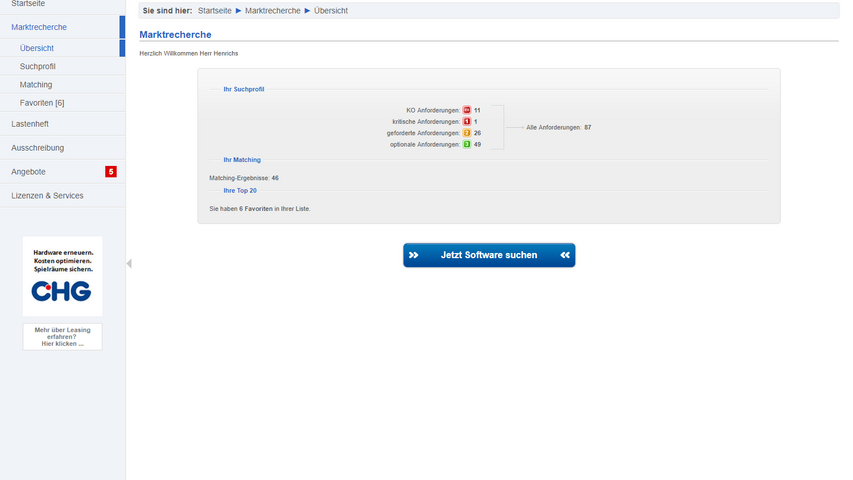This screenshot has height=480, width=853.
Task: Open the Suchprofil submenu entry
Action: (38, 66)
